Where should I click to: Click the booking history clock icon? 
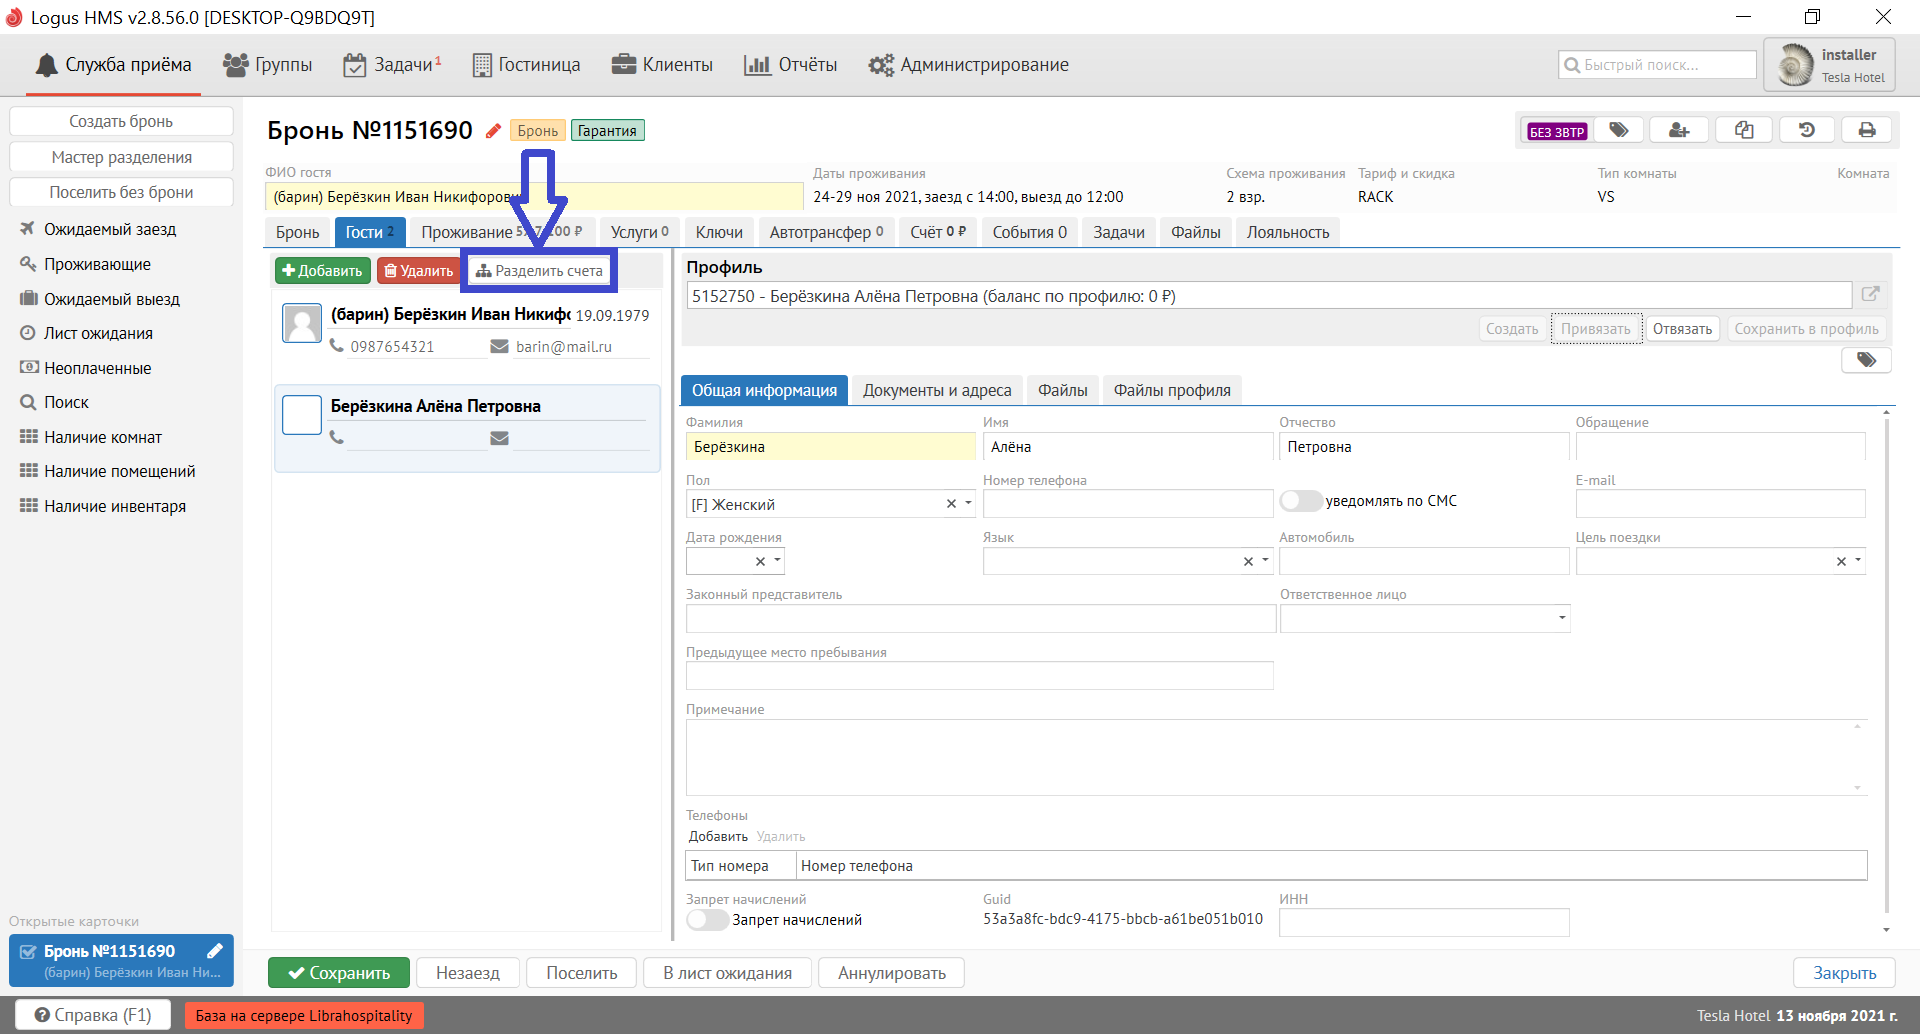1806,131
